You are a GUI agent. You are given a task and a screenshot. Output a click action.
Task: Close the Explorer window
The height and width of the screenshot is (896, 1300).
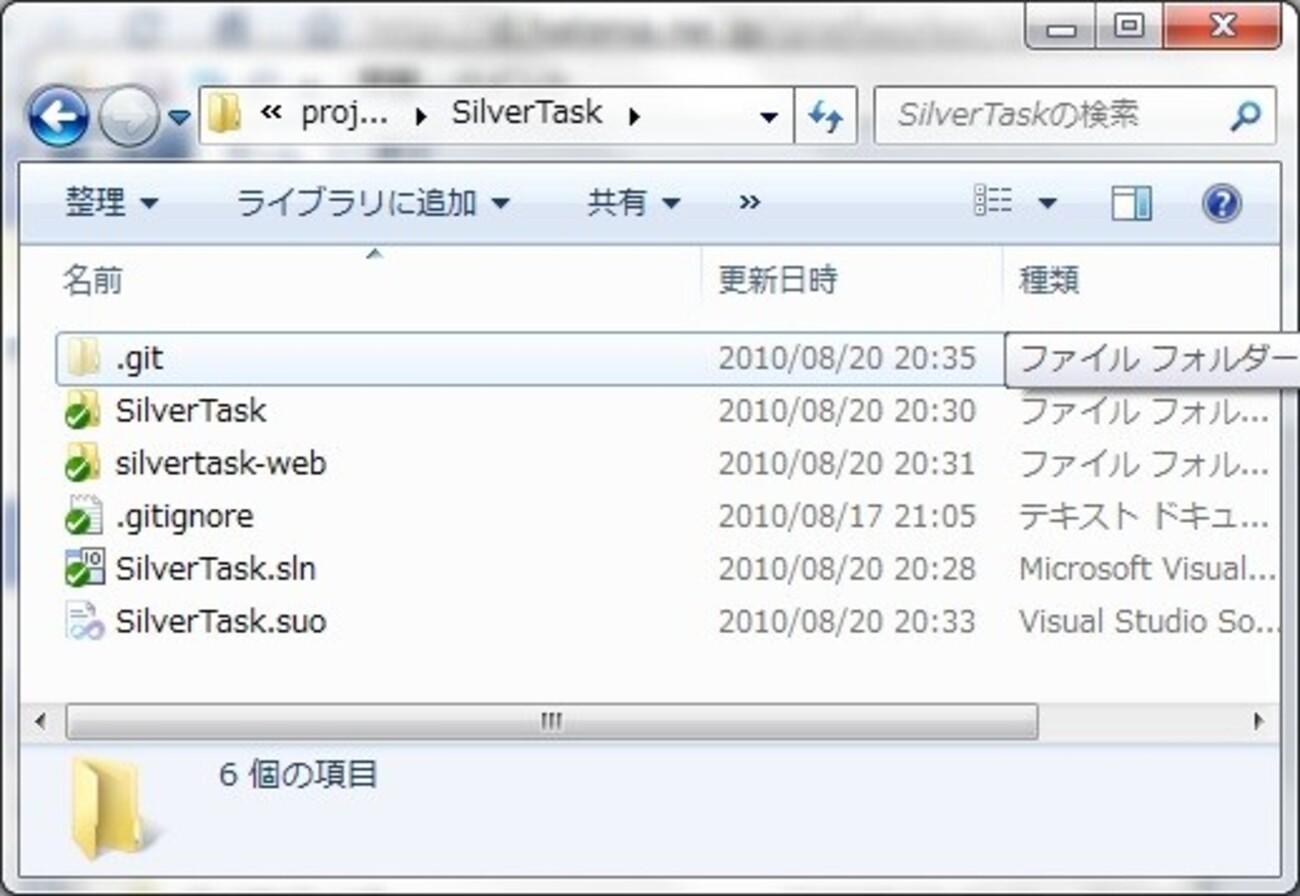1222,26
